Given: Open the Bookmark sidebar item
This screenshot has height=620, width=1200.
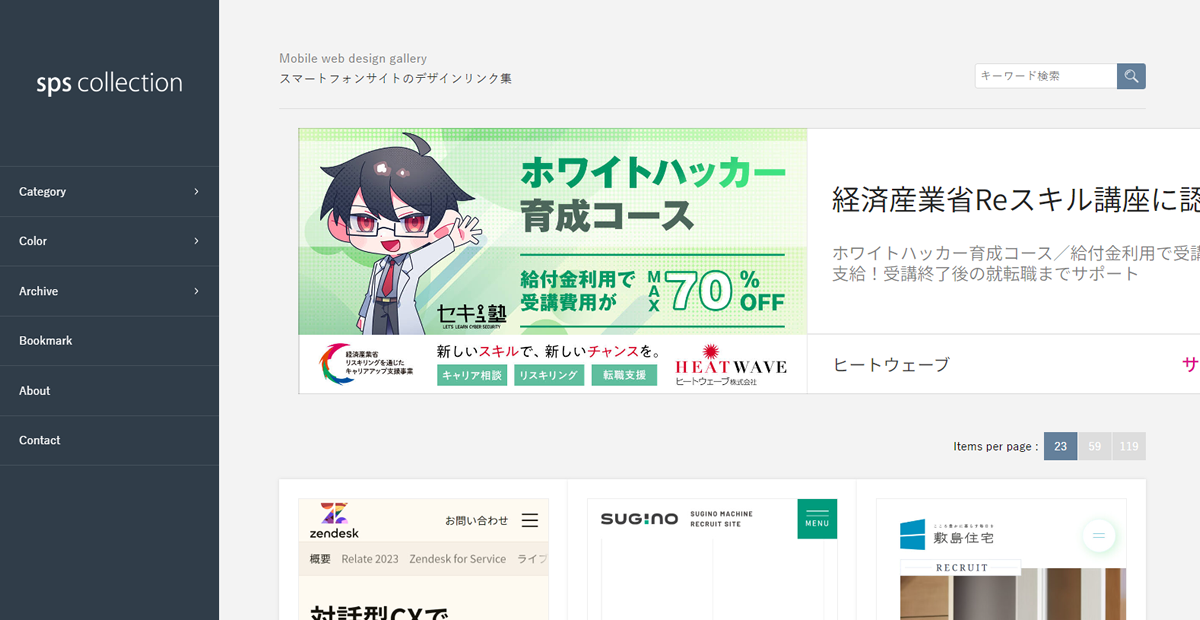Looking at the screenshot, I should (109, 341).
